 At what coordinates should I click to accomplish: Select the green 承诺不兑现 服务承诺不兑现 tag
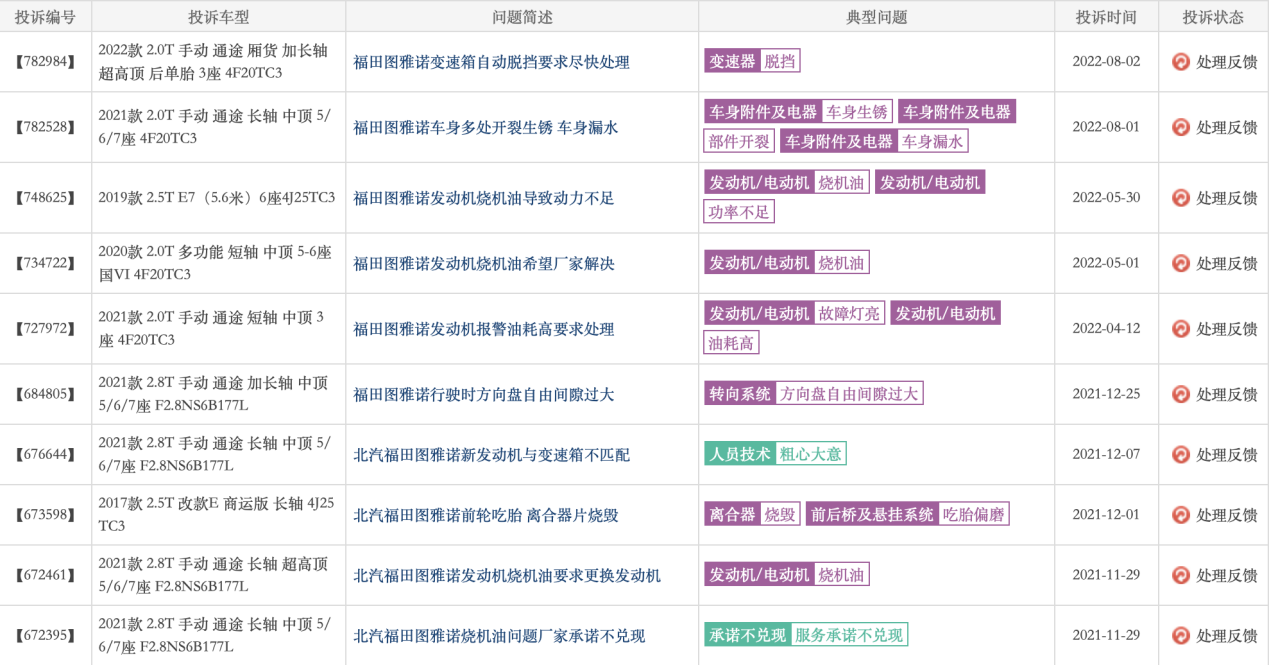(x=806, y=634)
